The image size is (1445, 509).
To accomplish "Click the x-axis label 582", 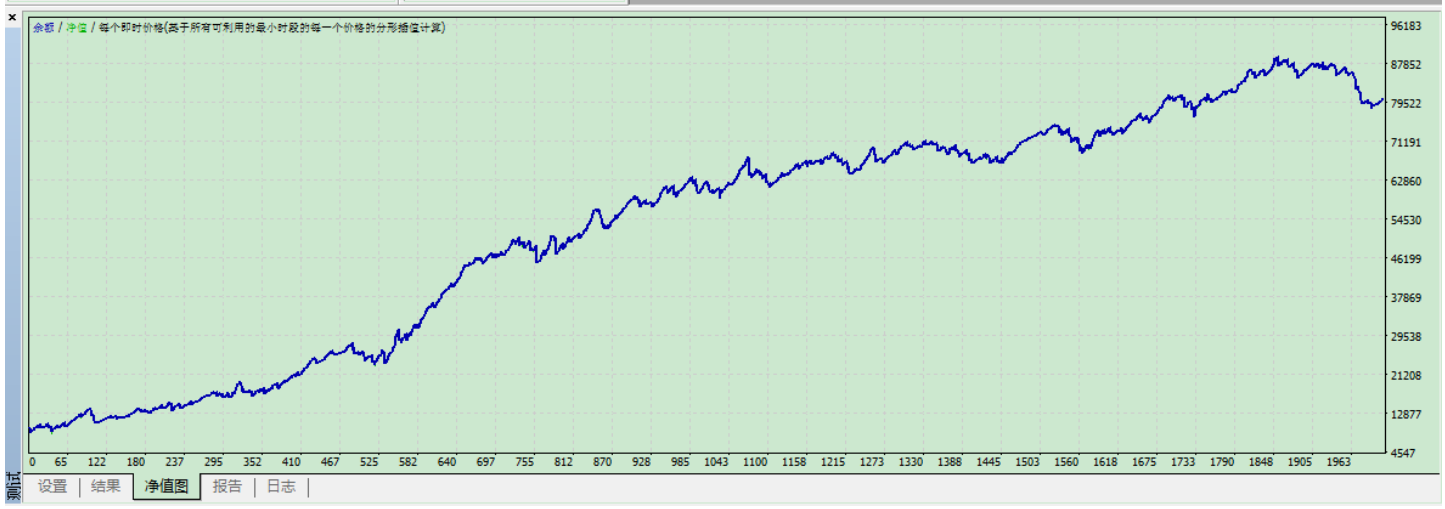I will pos(408,462).
